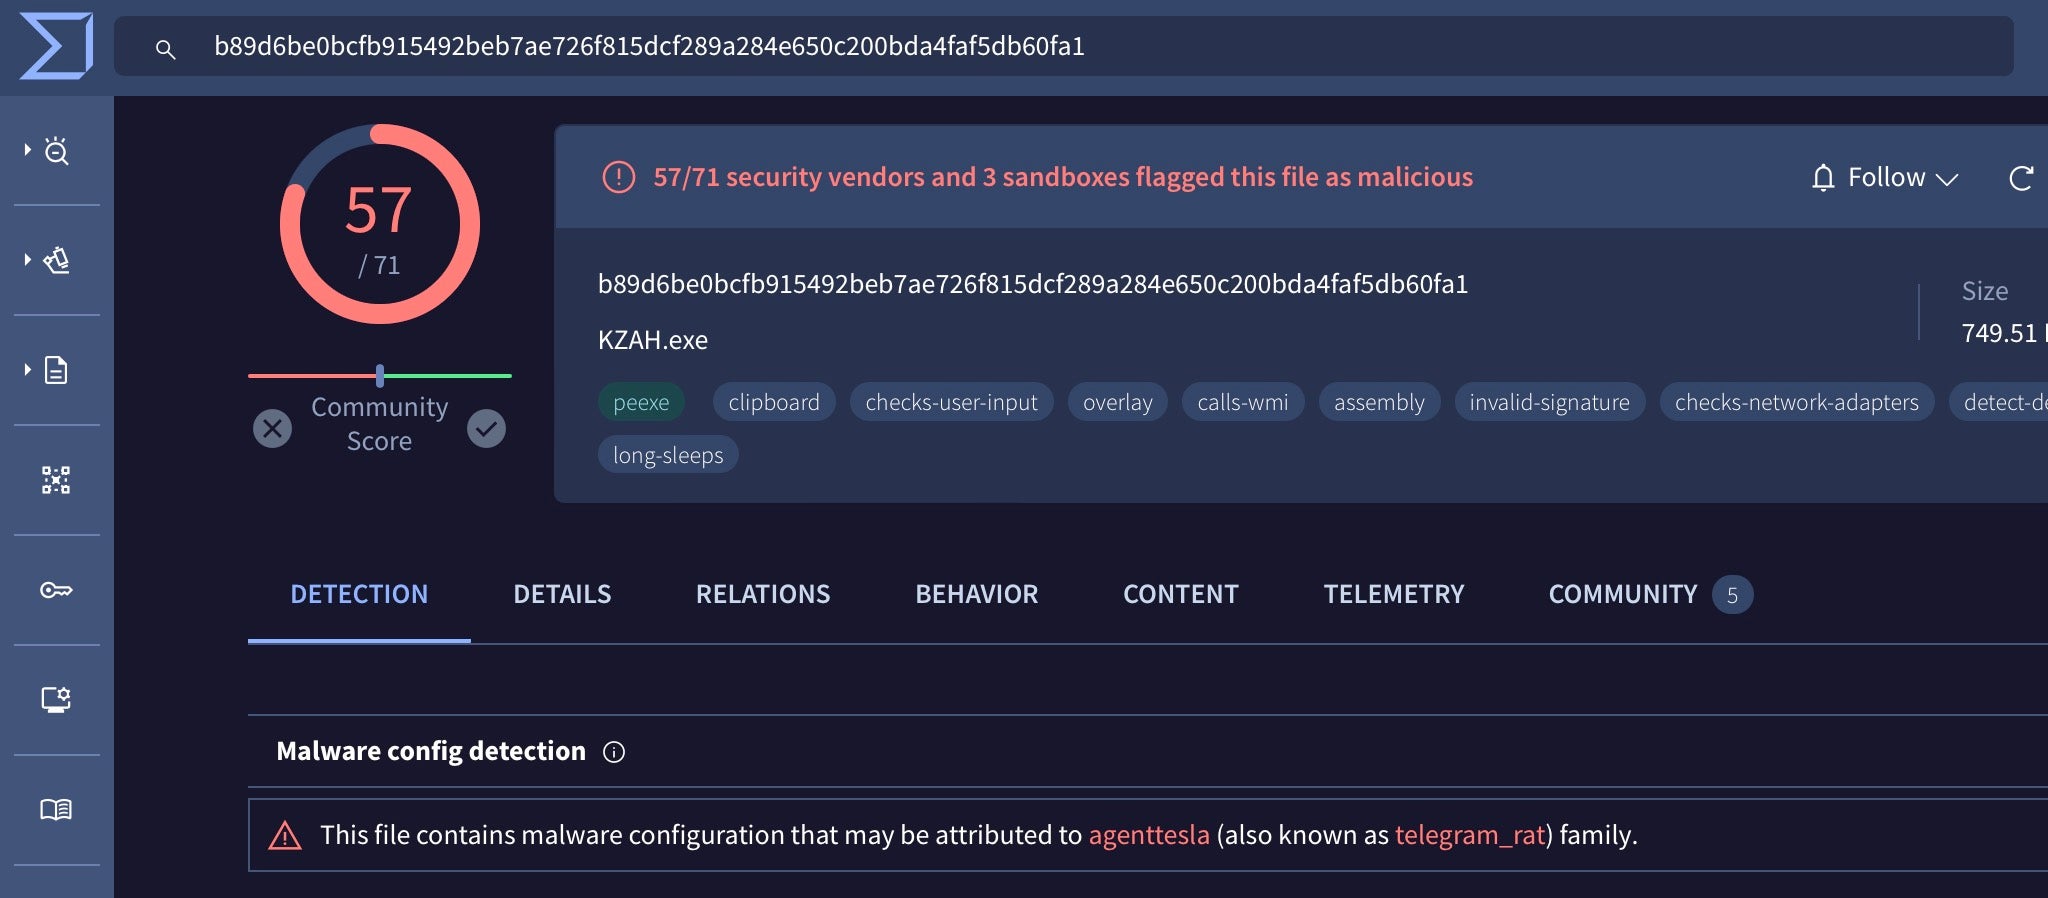Click the reanalyze refresh icon
Screen dimensions: 2048x898
2020,178
